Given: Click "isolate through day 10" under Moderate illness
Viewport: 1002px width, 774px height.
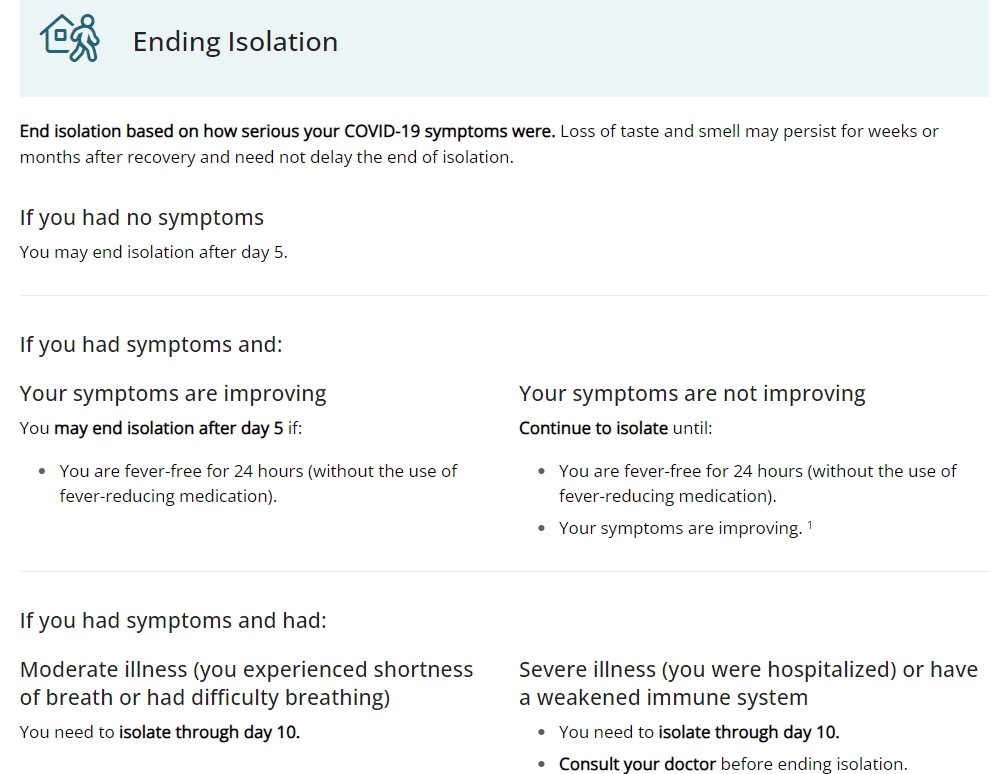Looking at the screenshot, I should coord(209,732).
